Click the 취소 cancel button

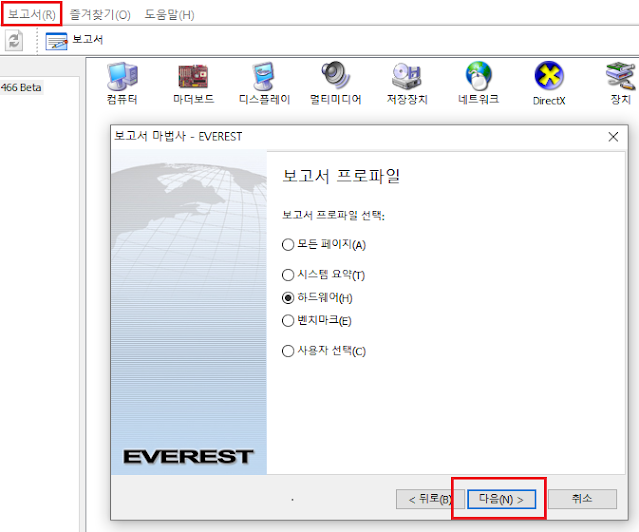click(x=582, y=499)
